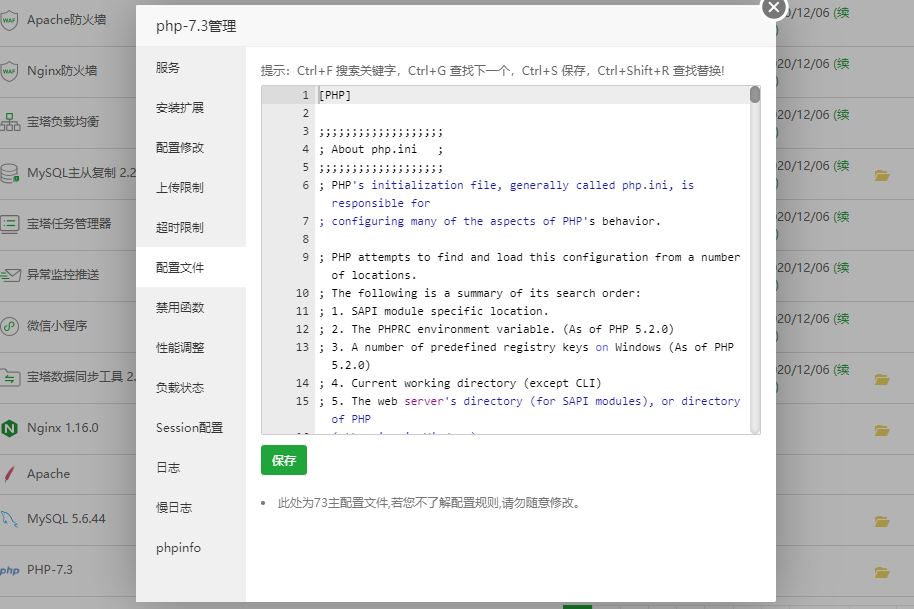The width and height of the screenshot is (914, 609).
Task: Click the 宝塔任务管理器 list icon
Action: [10, 224]
